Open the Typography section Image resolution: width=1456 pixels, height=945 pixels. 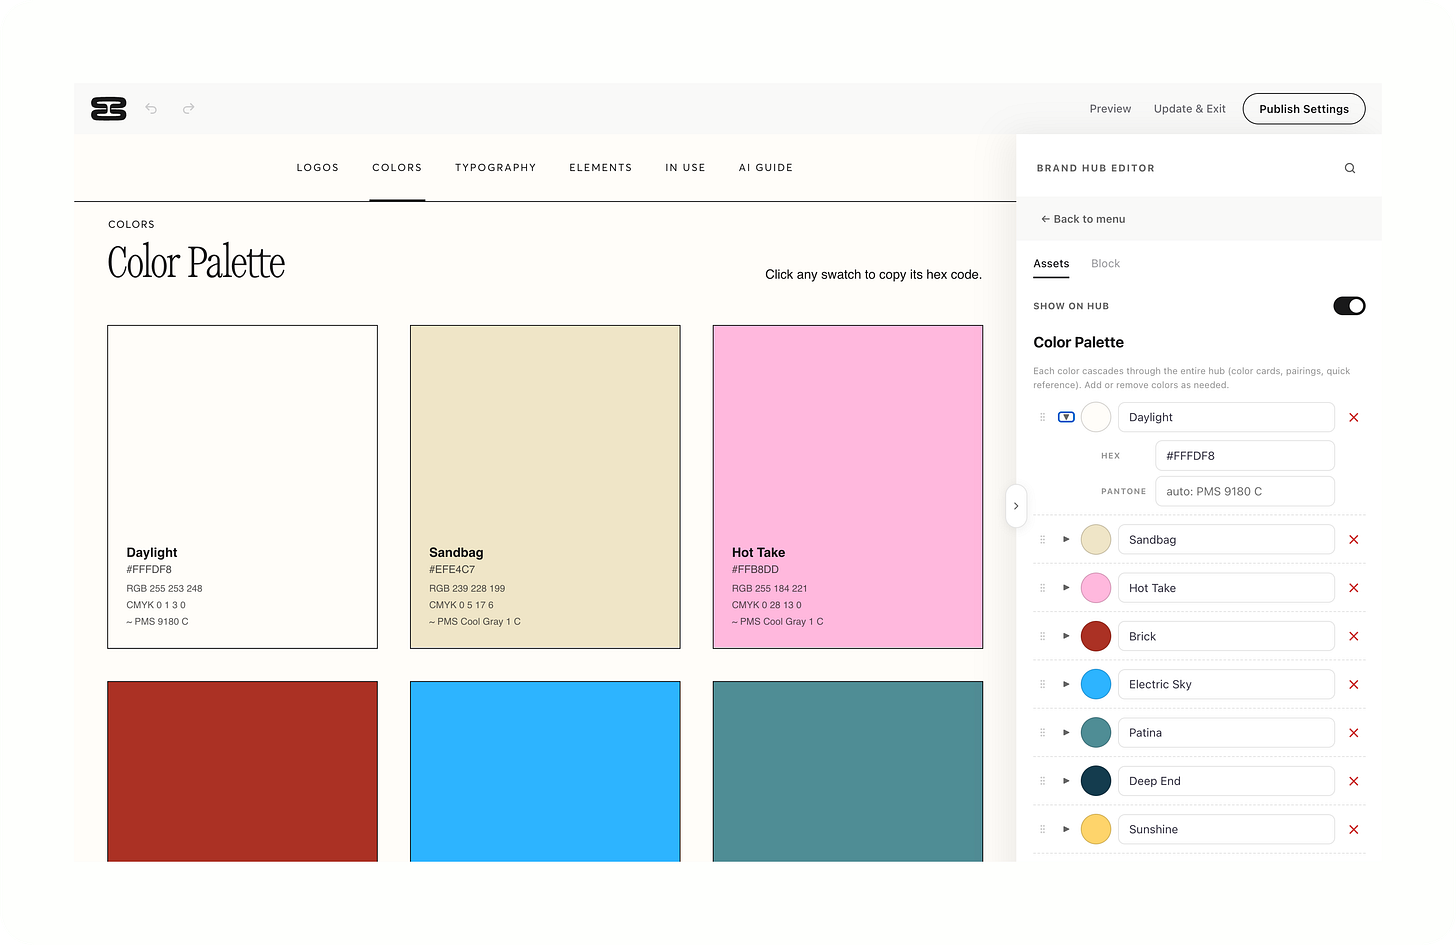pyautogui.click(x=496, y=168)
